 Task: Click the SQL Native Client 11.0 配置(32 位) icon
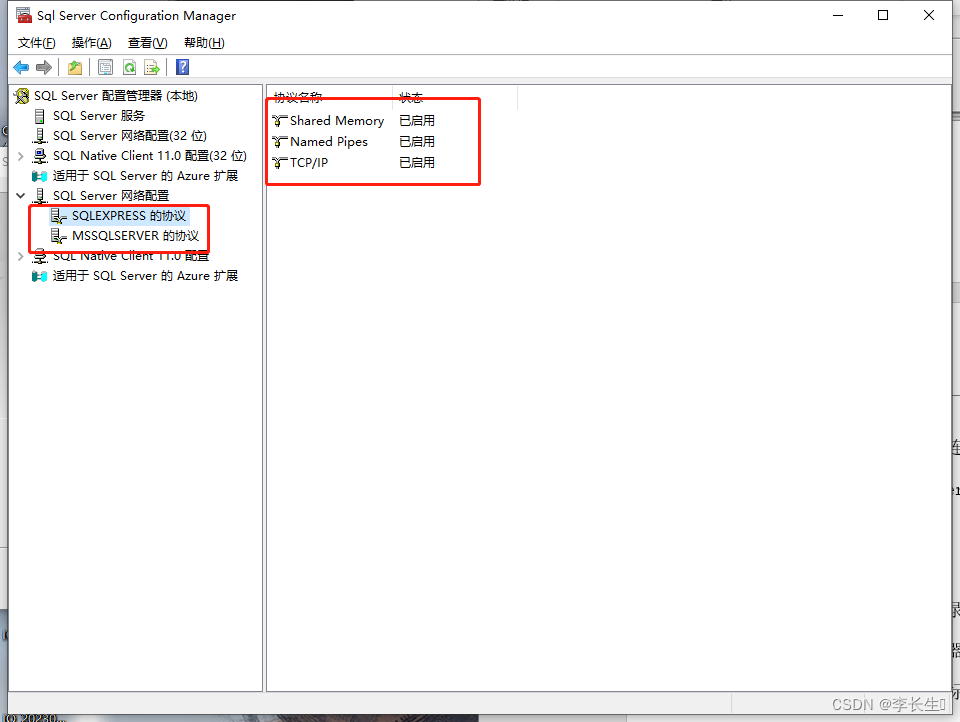tap(40, 156)
